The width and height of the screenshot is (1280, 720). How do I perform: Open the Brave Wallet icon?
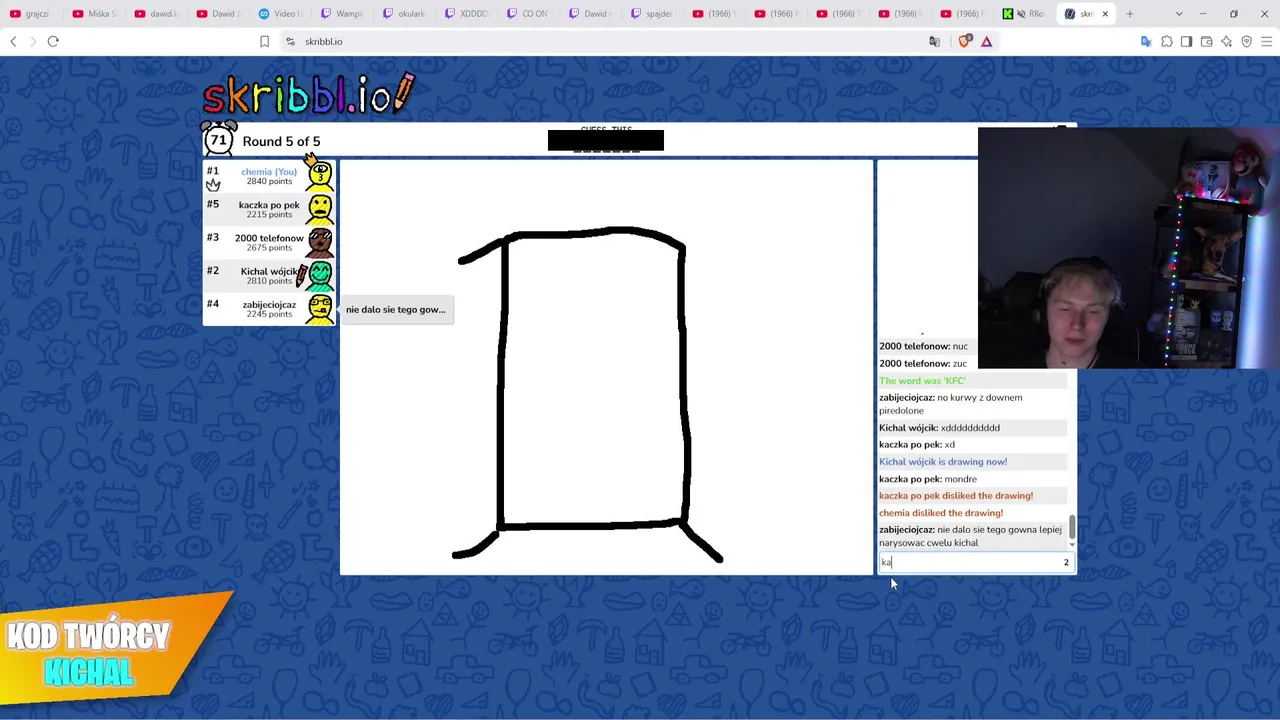[1206, 41]
